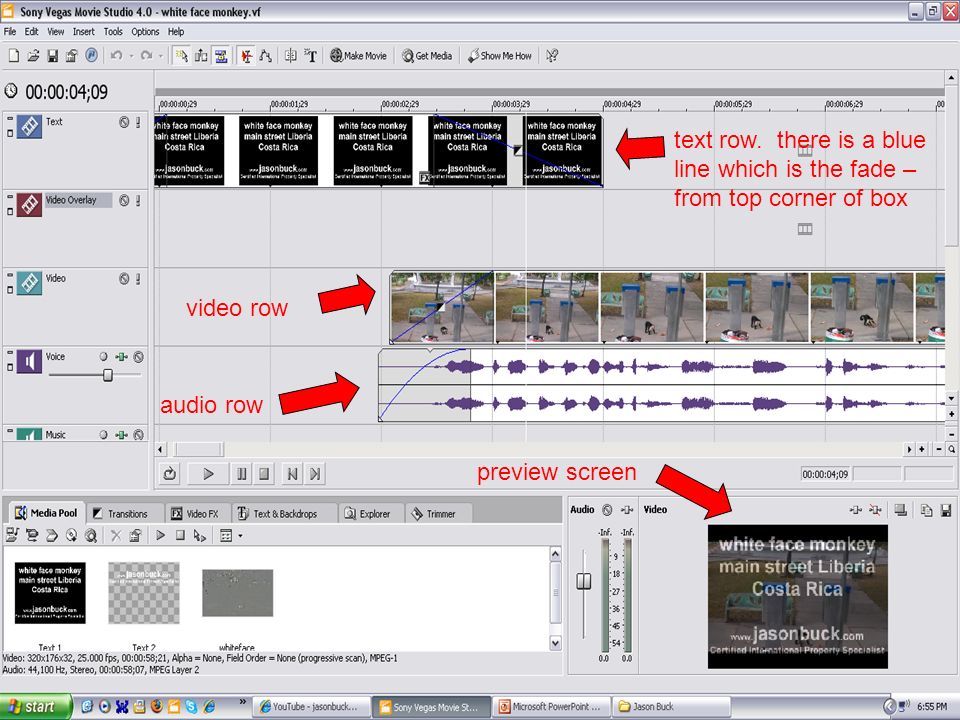Image resolution: width=960 pixels, height=720 pixels.
Task: Click the Audio master volume fader
Action: tap(584, 580)
